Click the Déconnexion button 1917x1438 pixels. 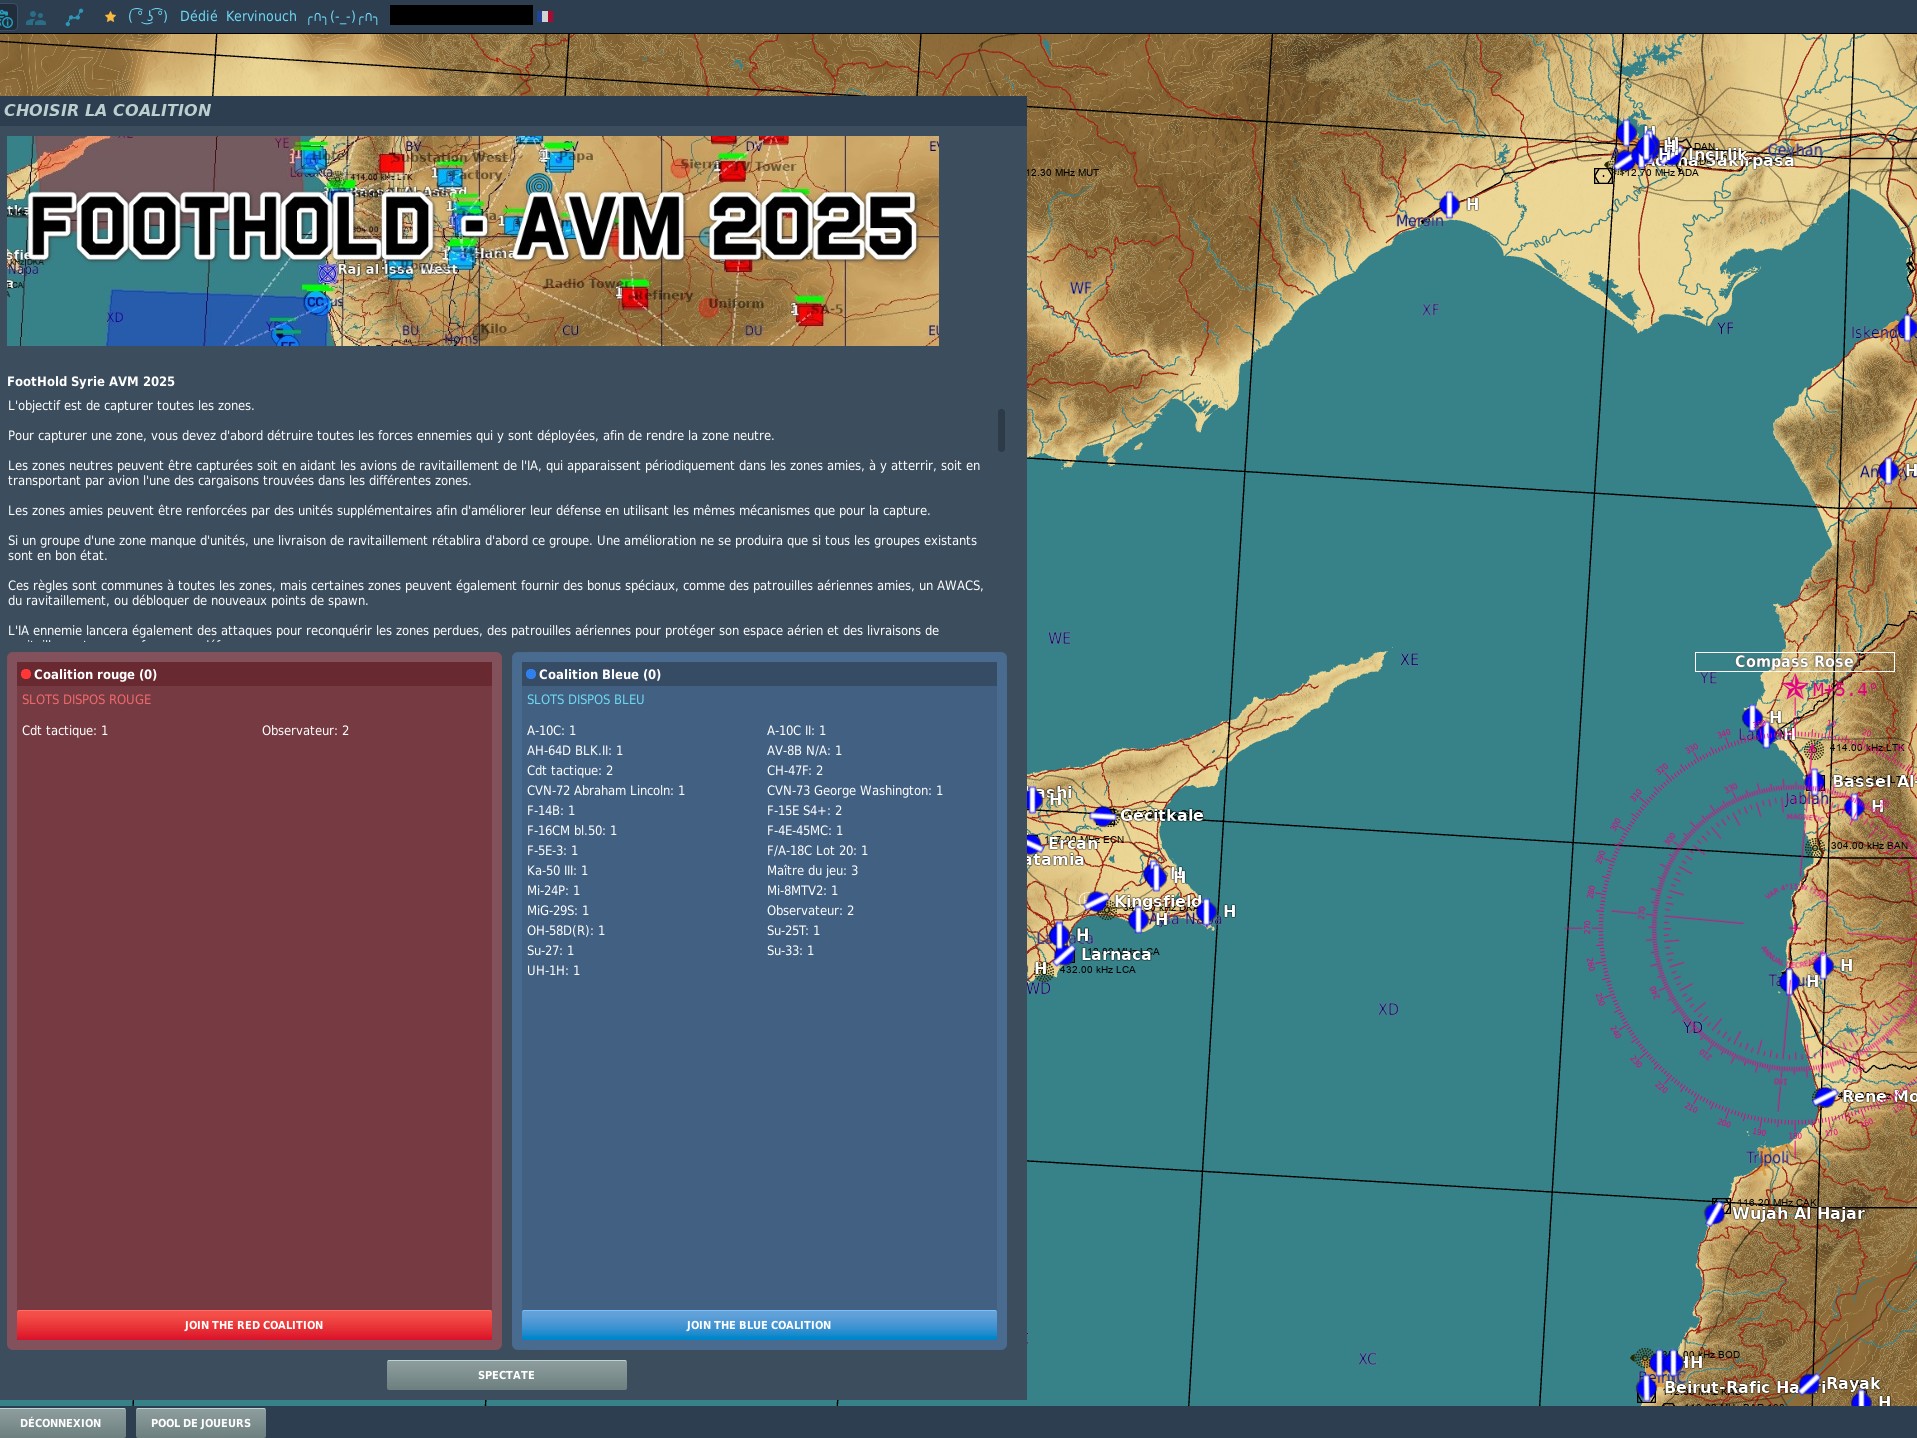[61, 1423]
